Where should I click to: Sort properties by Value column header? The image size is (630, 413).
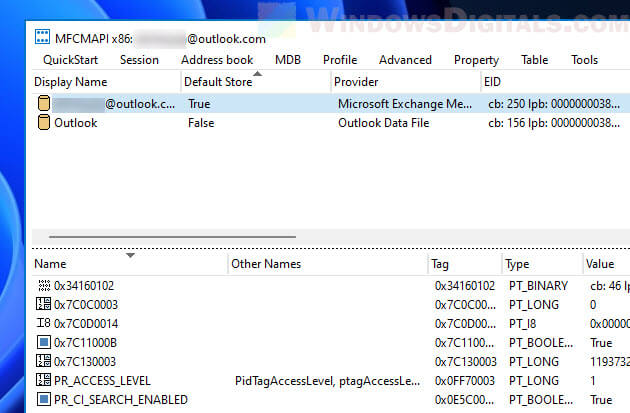[606, 264]
